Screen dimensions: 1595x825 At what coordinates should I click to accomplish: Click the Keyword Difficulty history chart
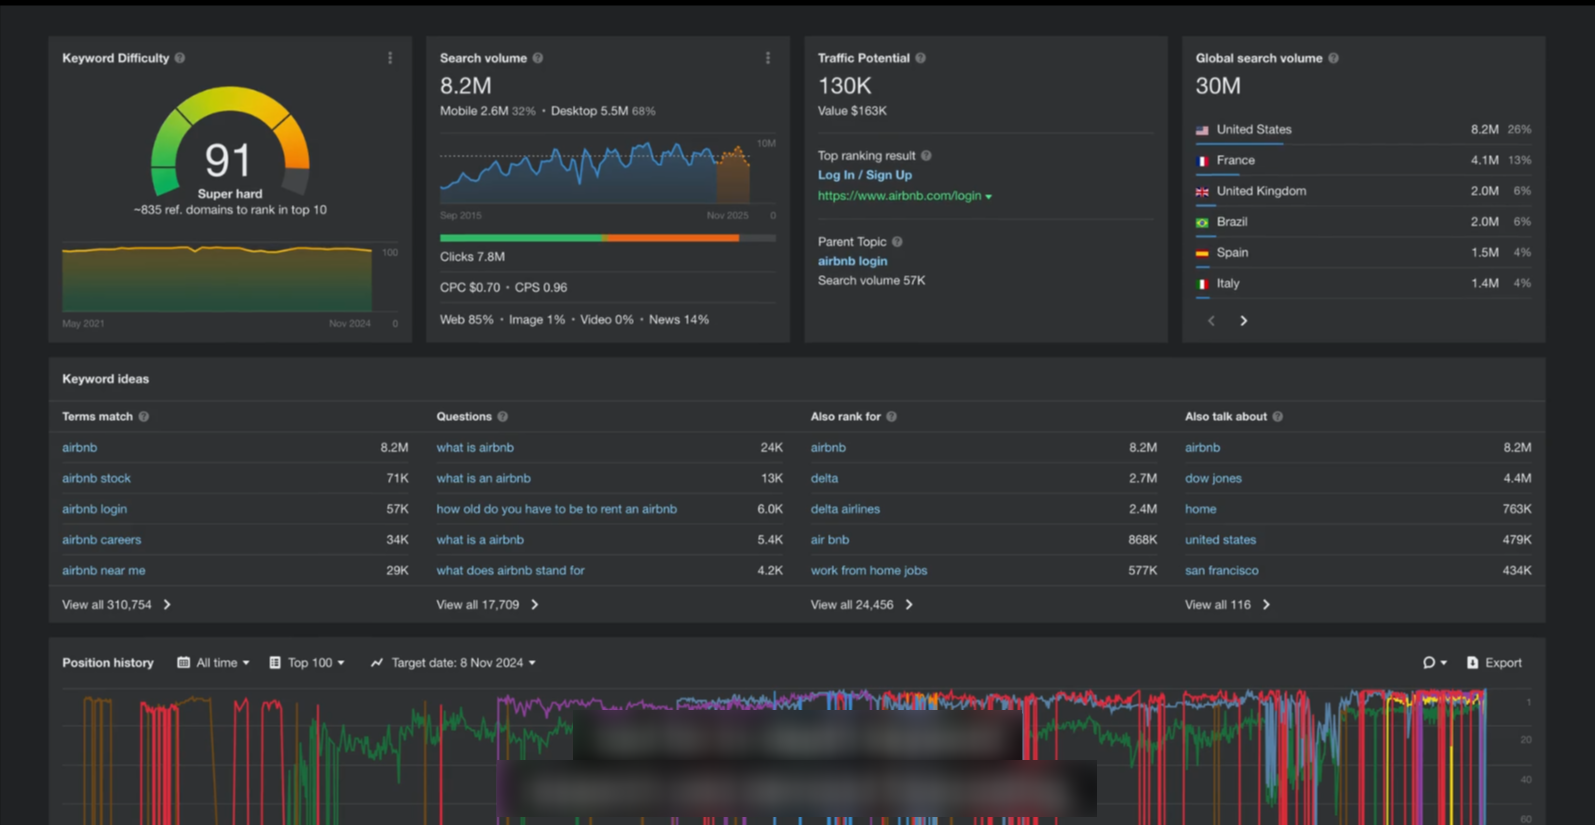tap(217, 278)
